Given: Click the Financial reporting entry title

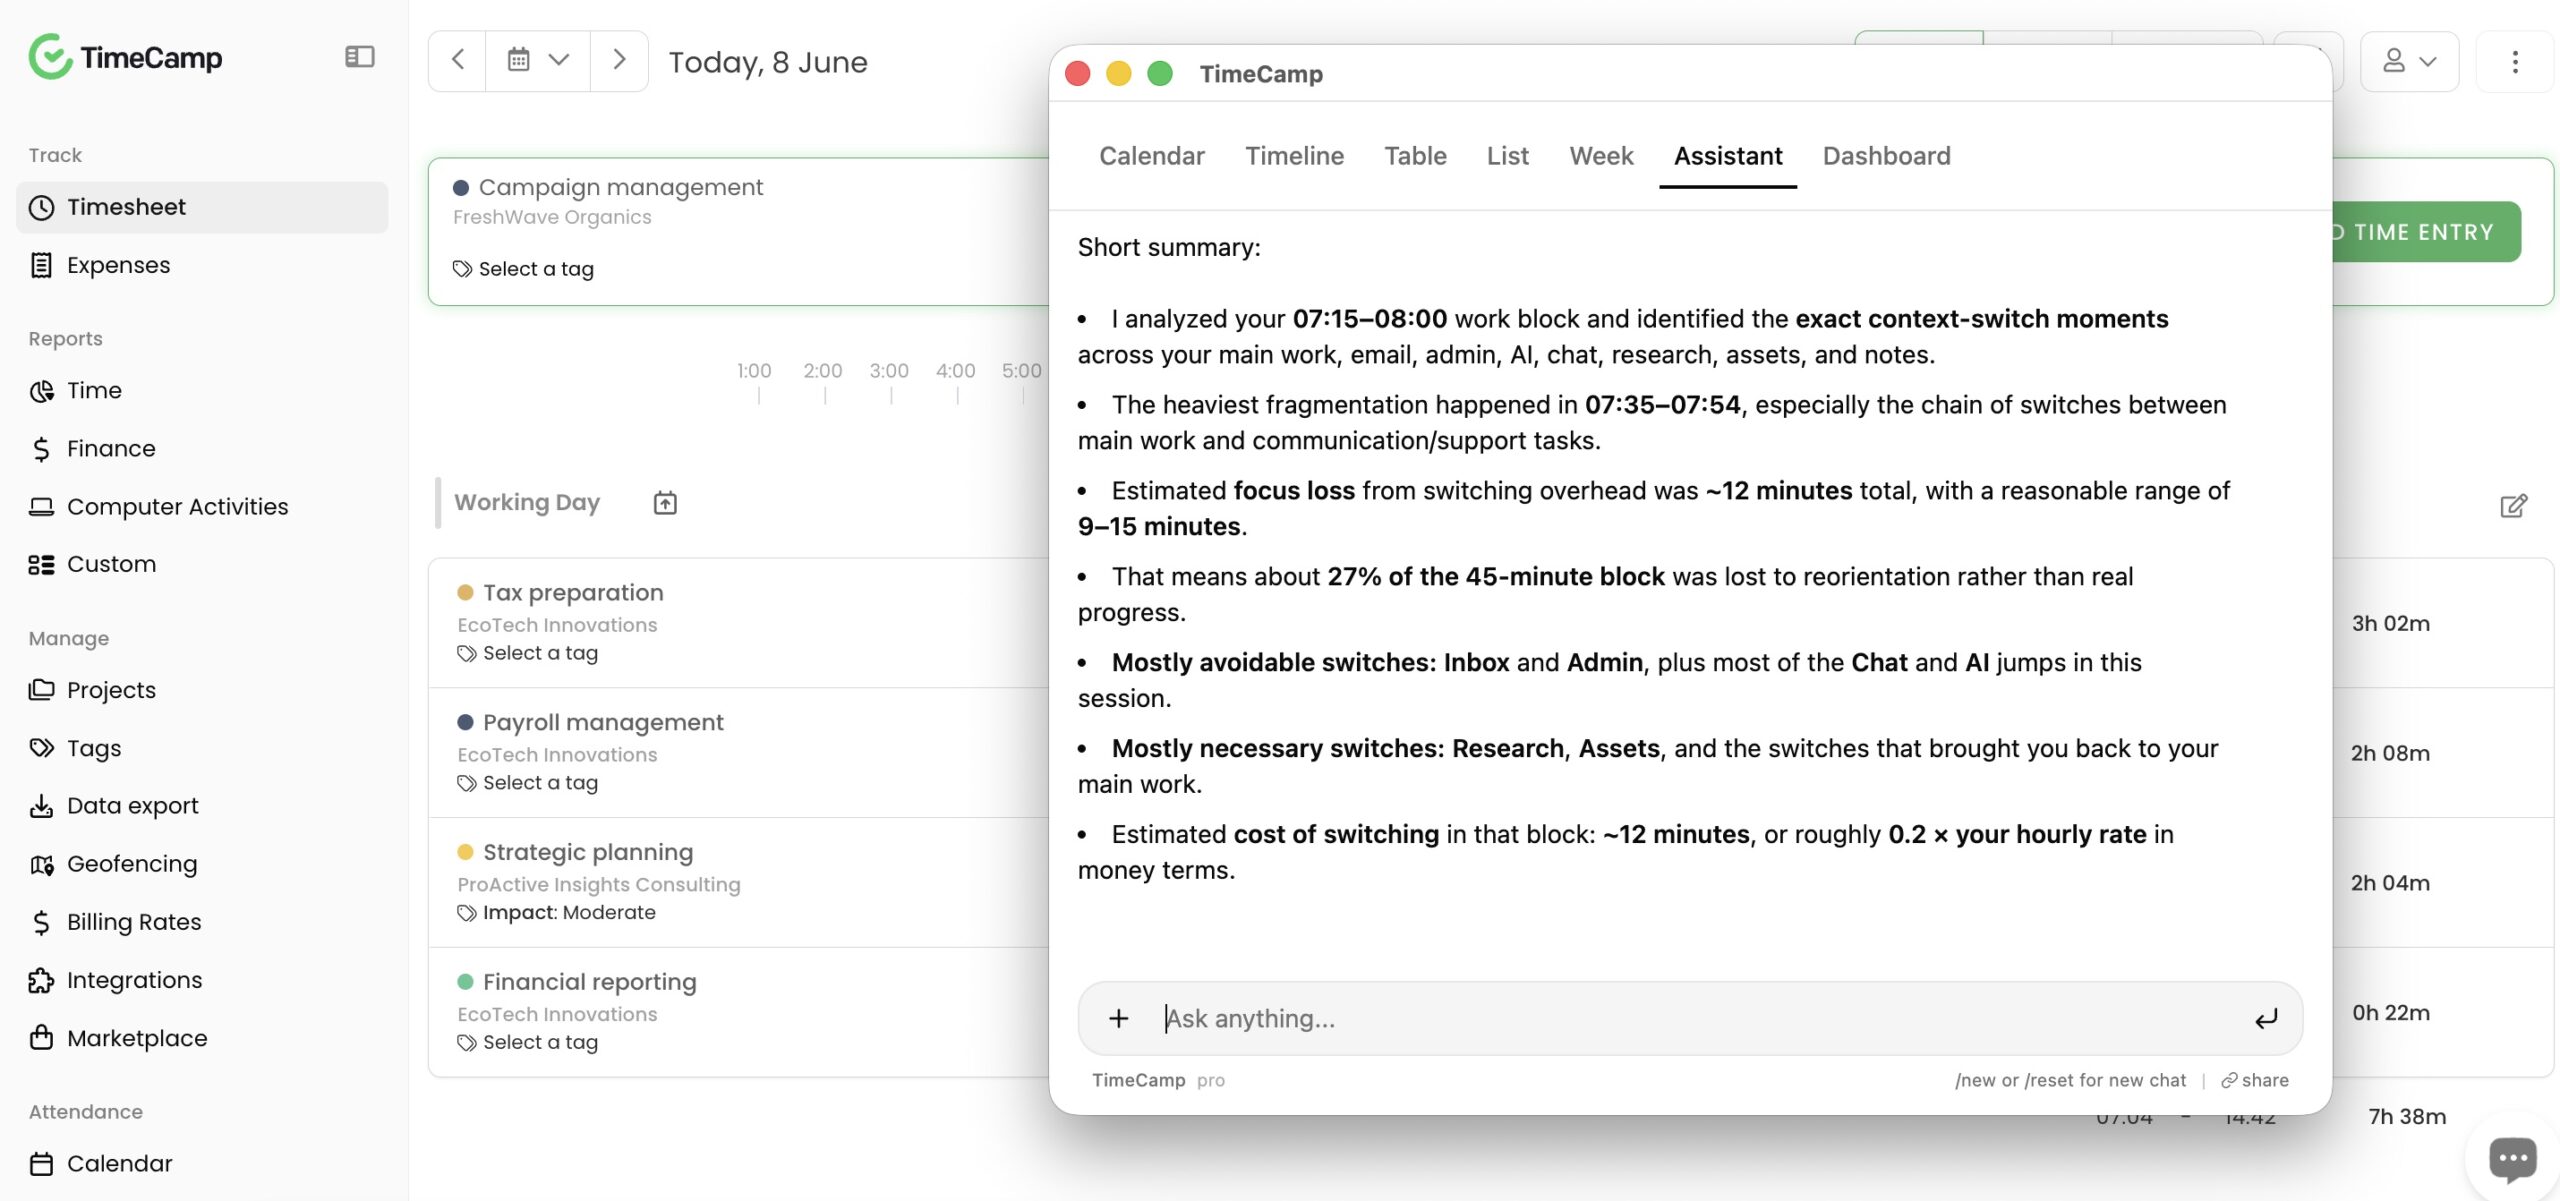Looking at the screenshot, I should coord(590,982).
